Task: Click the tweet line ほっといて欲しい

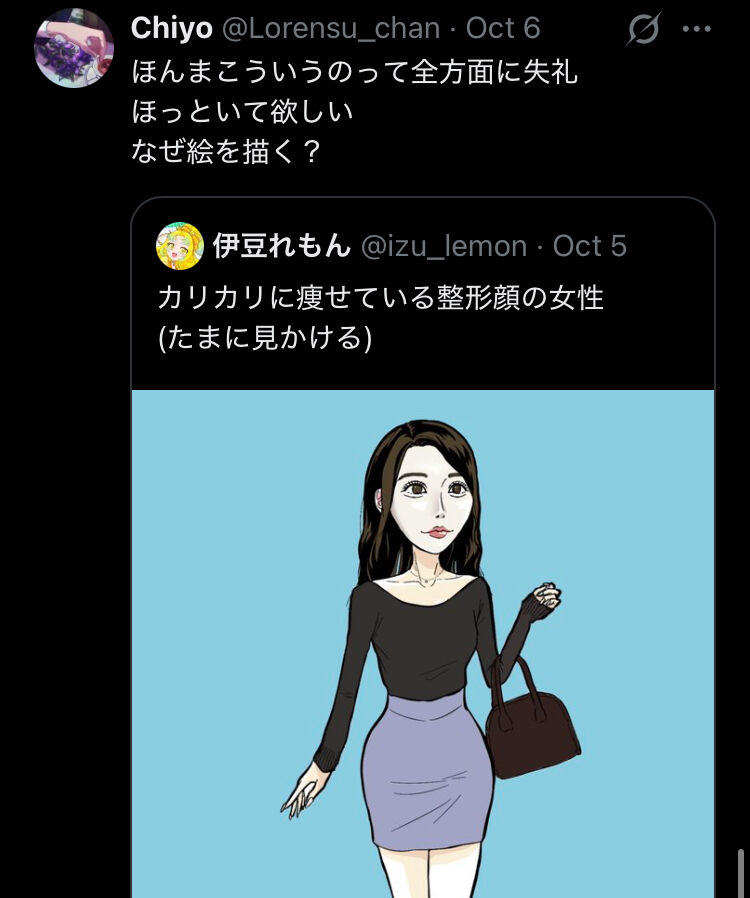Action: tap(242, 112)
